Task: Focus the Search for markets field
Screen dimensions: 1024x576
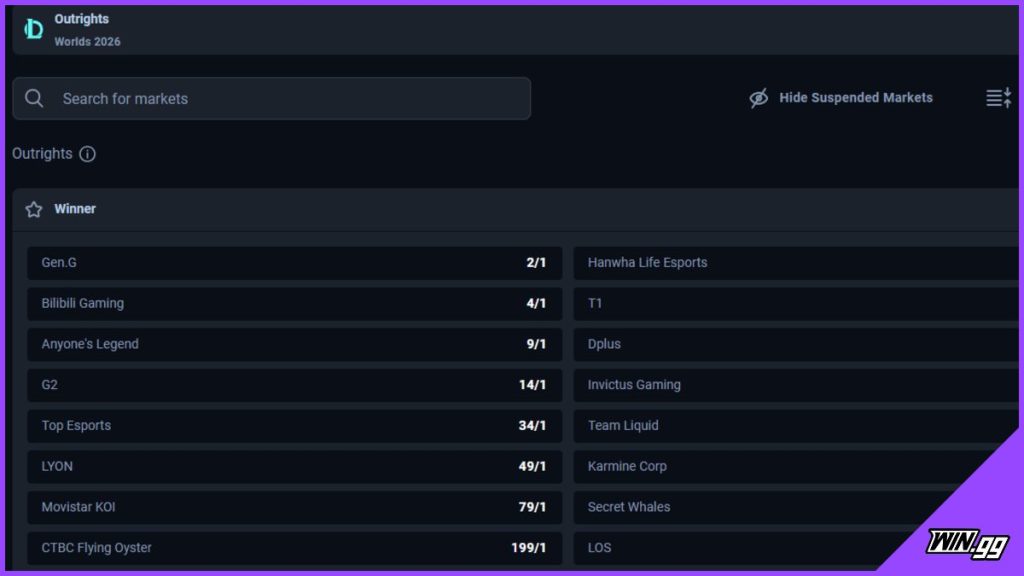Action: pos(272,99)
